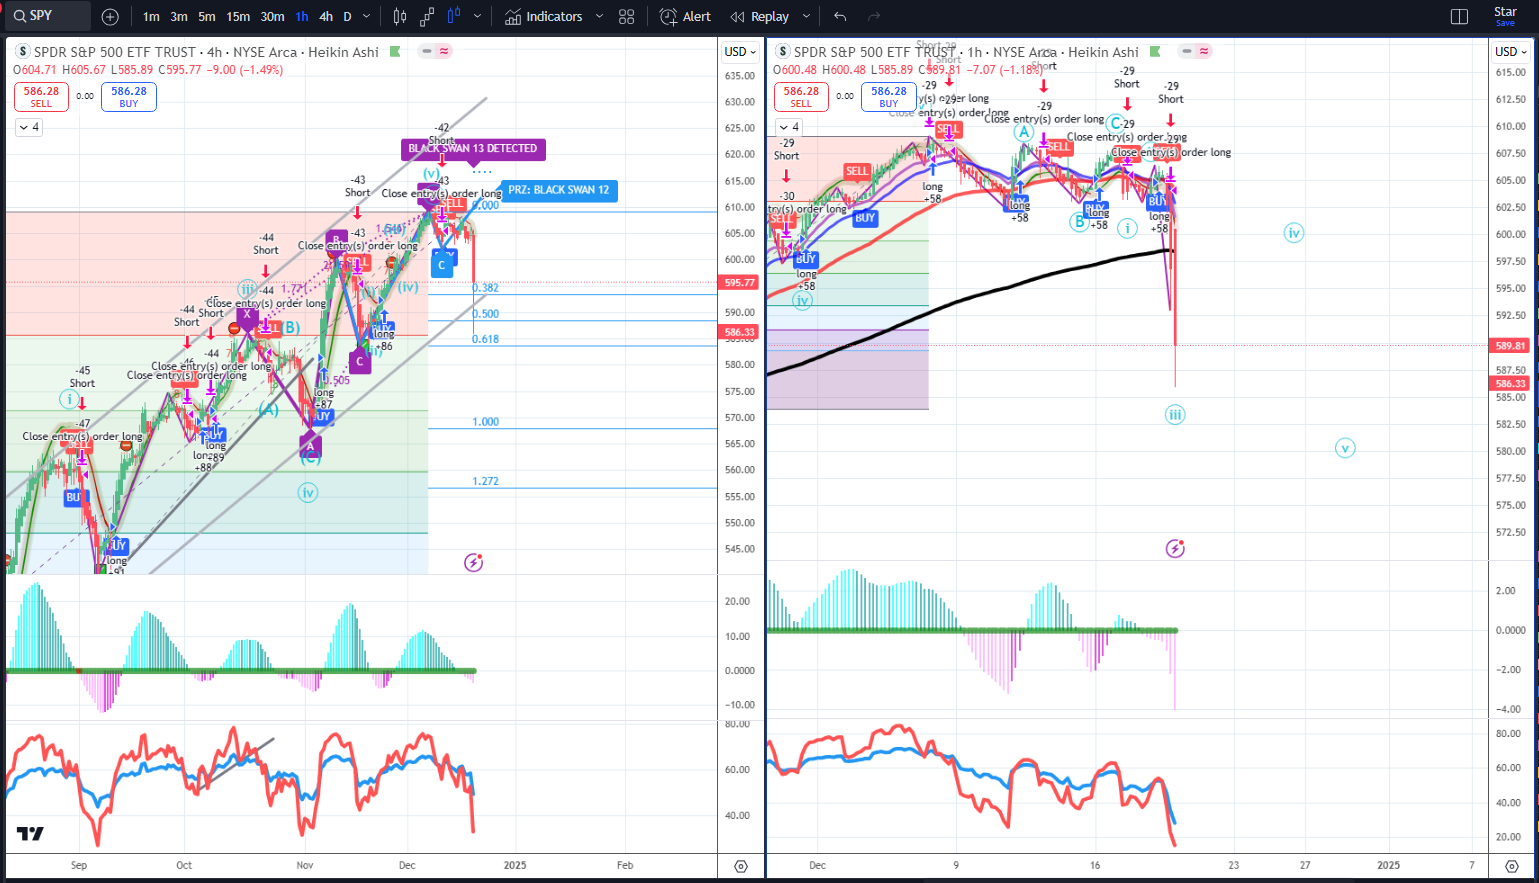Open time axis settings gear on 4h chart
The image size is (1539, 883).
741,866
